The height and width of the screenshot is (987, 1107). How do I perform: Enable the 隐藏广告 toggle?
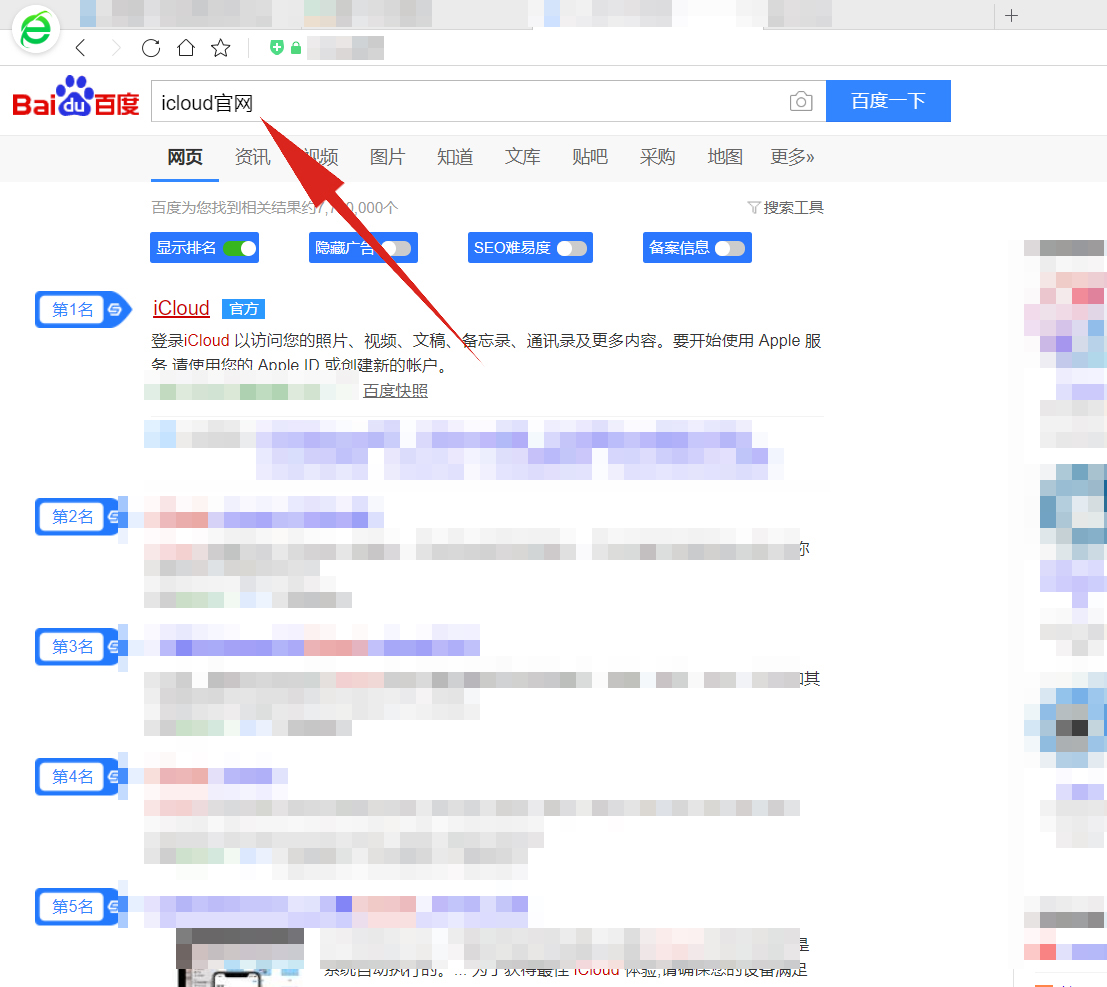point(396,249)
